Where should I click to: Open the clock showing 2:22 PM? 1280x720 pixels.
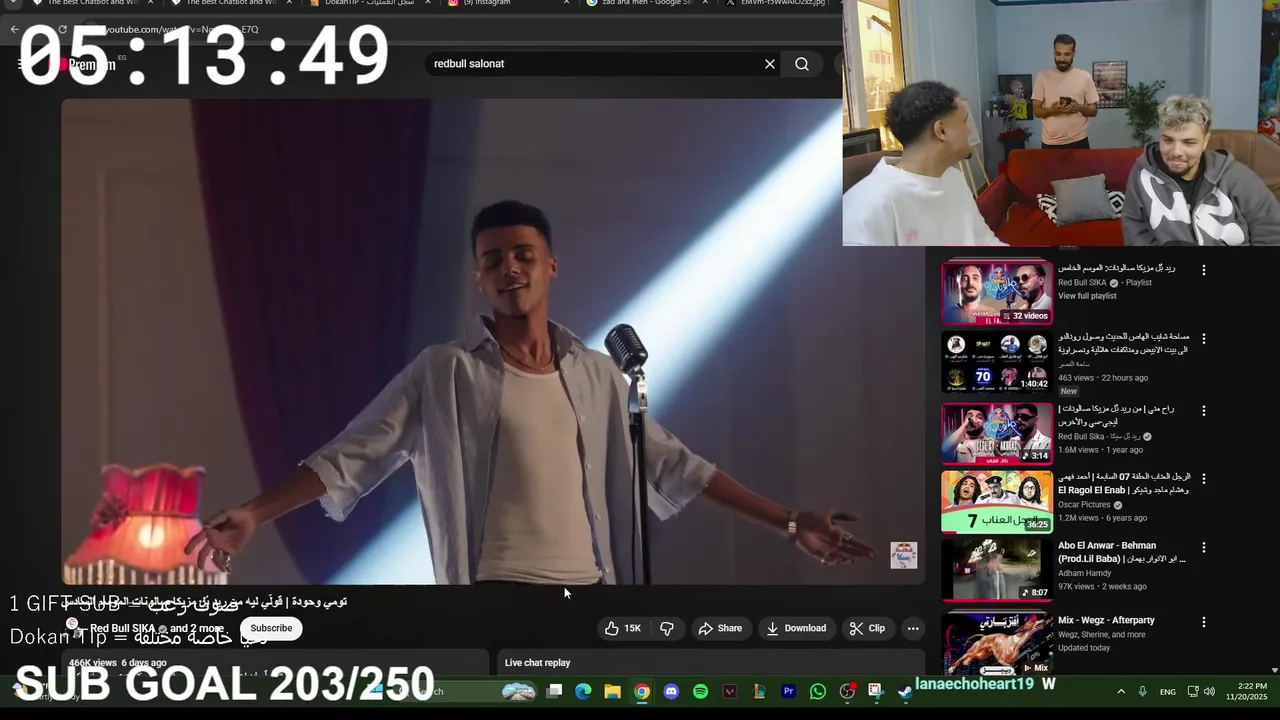pyautogui.click(x=1246, y=691)
